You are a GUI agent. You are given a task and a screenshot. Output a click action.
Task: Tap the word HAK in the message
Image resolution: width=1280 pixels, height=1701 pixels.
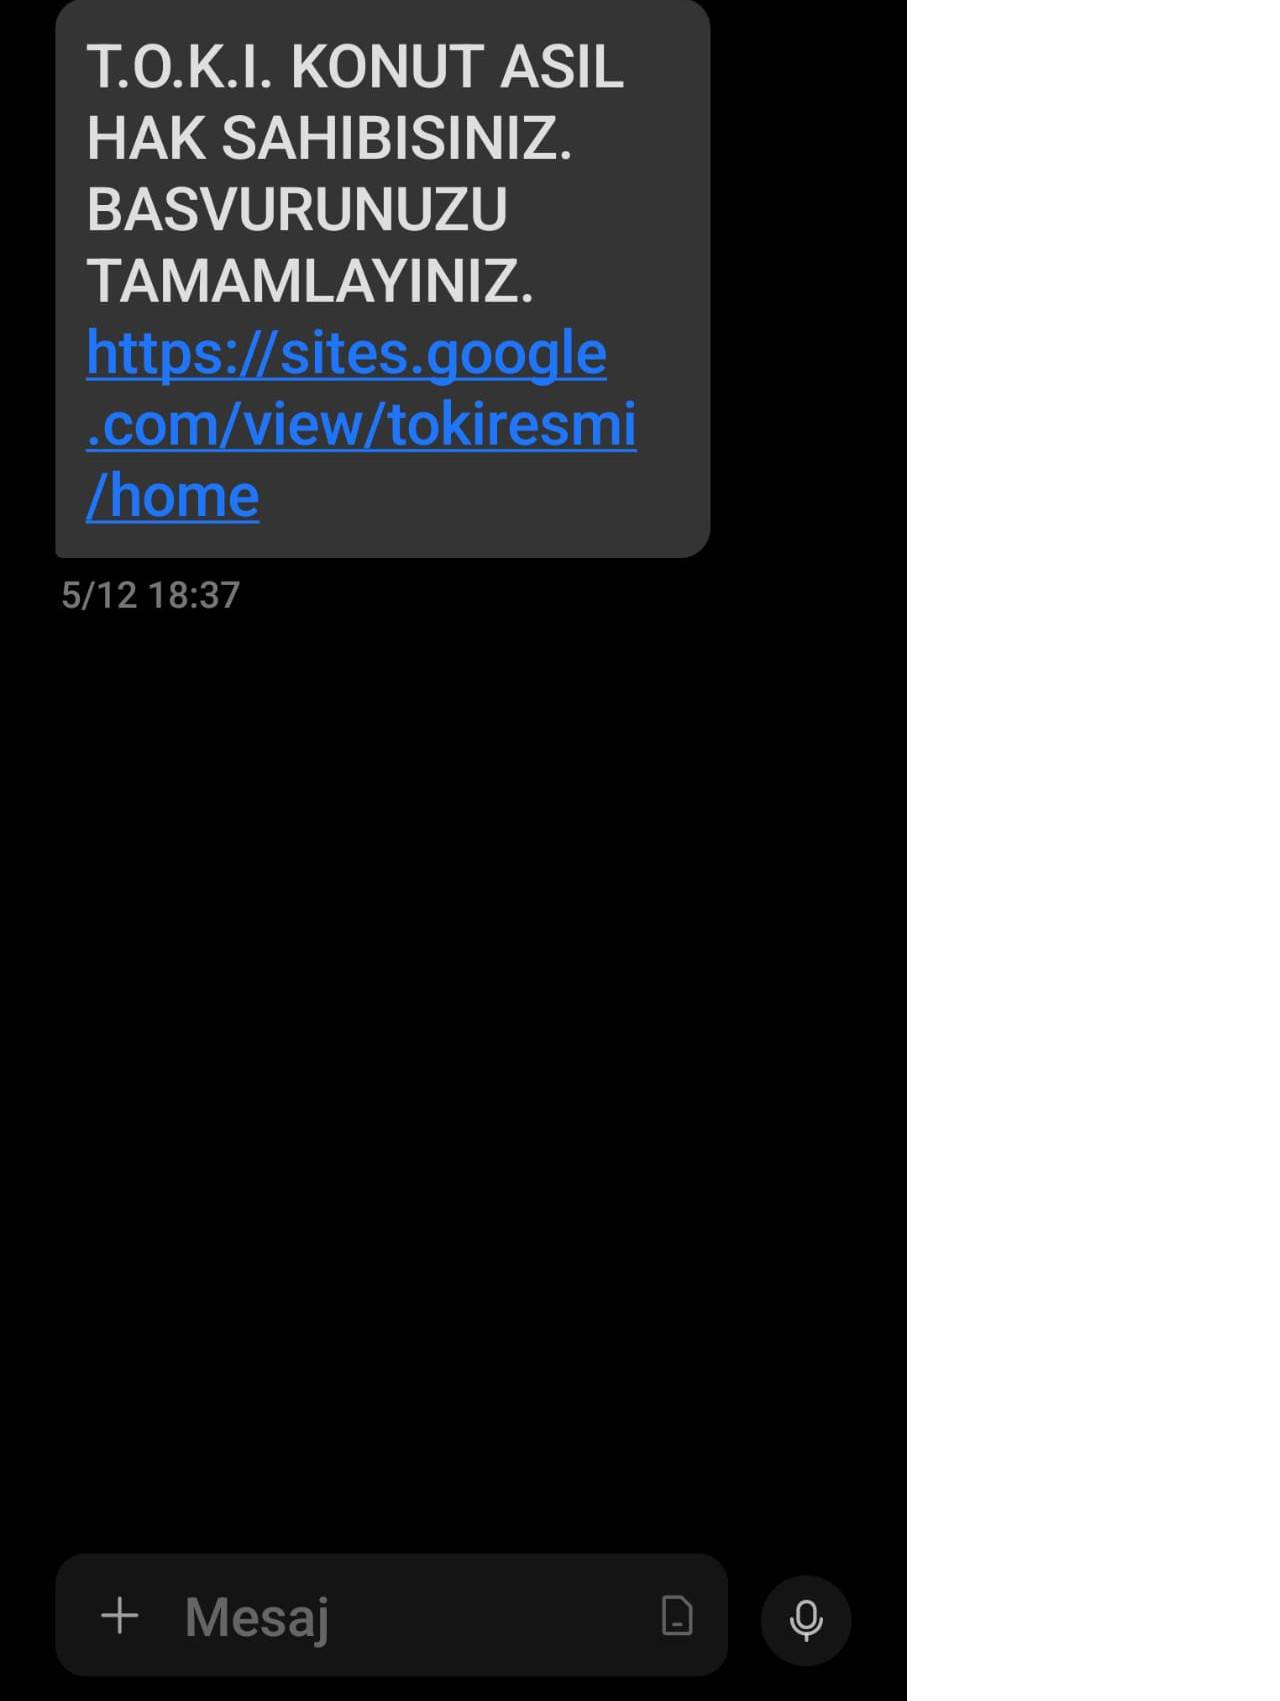tap(146, 138)
